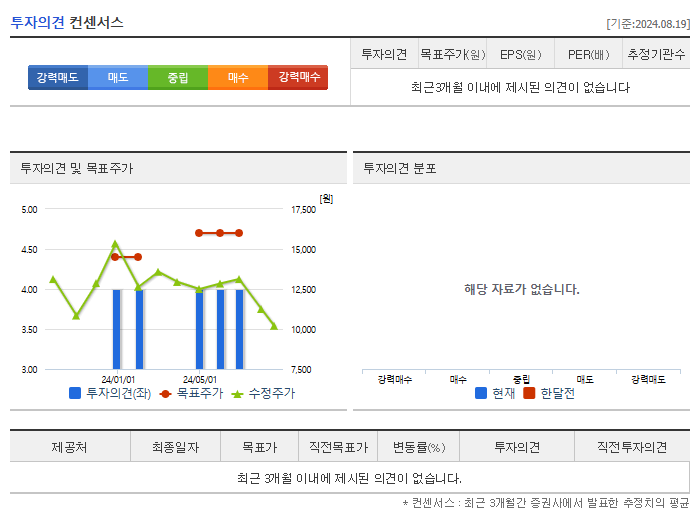Screen dimensions: 694x517
Task: Click the 해당 자료가 없습니다. message
Action: (x=522, y=289)
